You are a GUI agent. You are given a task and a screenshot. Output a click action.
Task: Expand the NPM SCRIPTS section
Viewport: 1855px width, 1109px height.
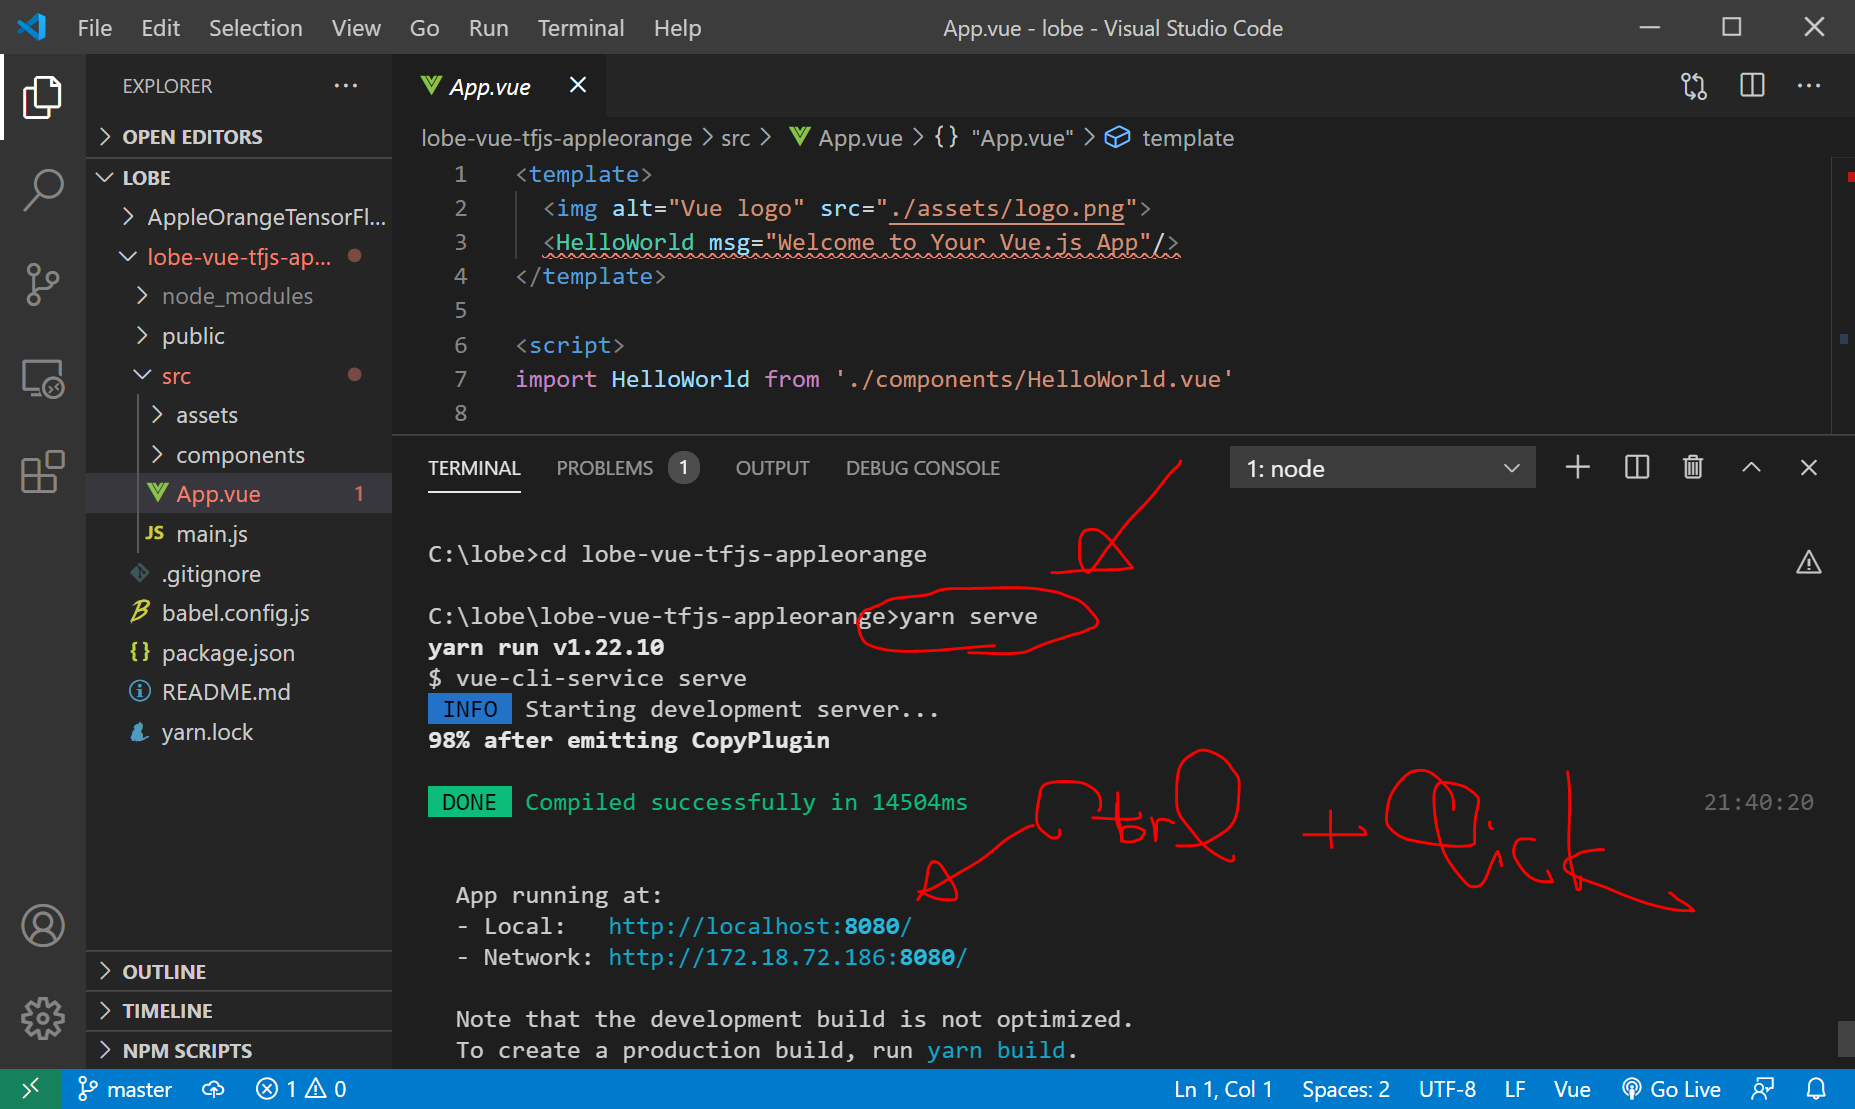tap(239, 1051)
